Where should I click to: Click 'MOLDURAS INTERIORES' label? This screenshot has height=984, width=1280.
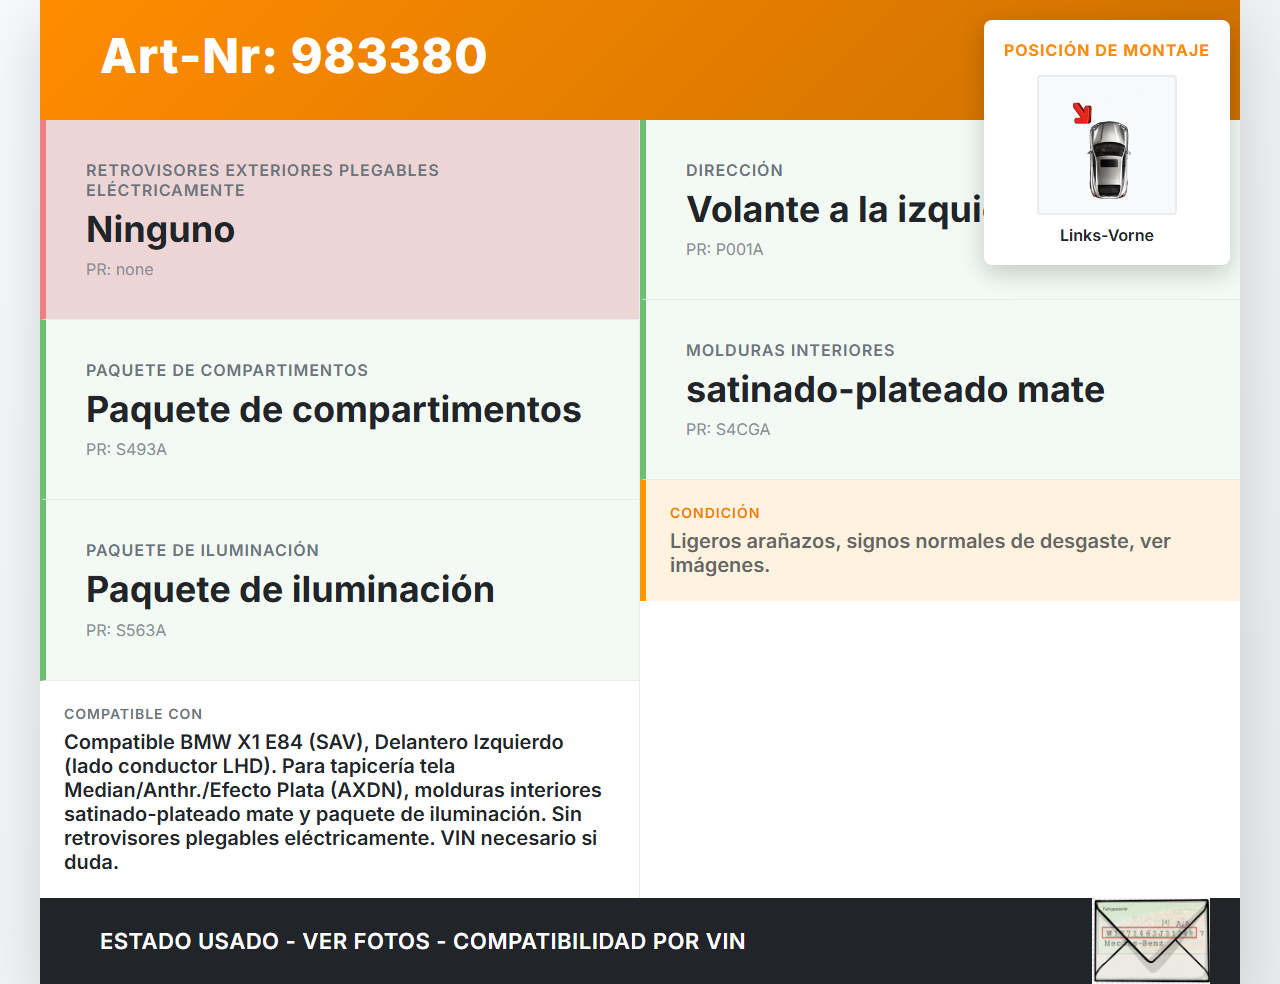coord(791,350)
